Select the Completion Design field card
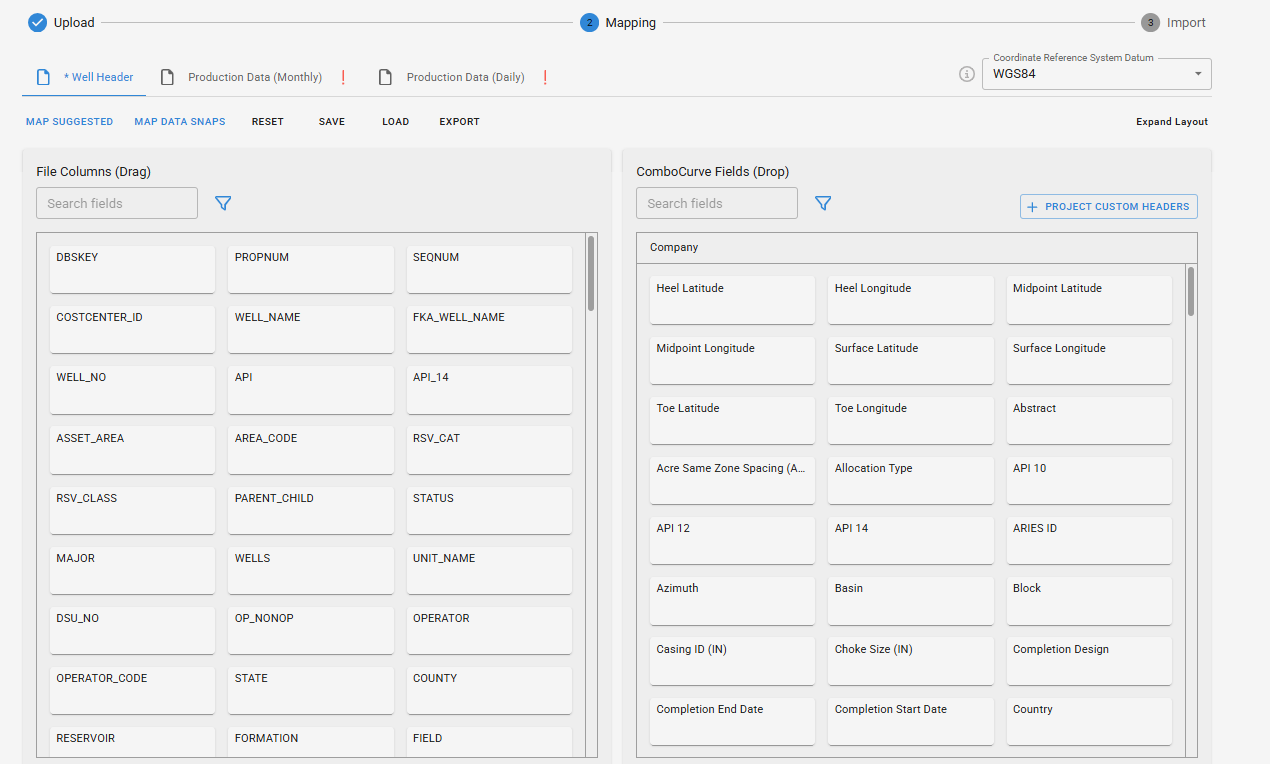 [1089, 661]
